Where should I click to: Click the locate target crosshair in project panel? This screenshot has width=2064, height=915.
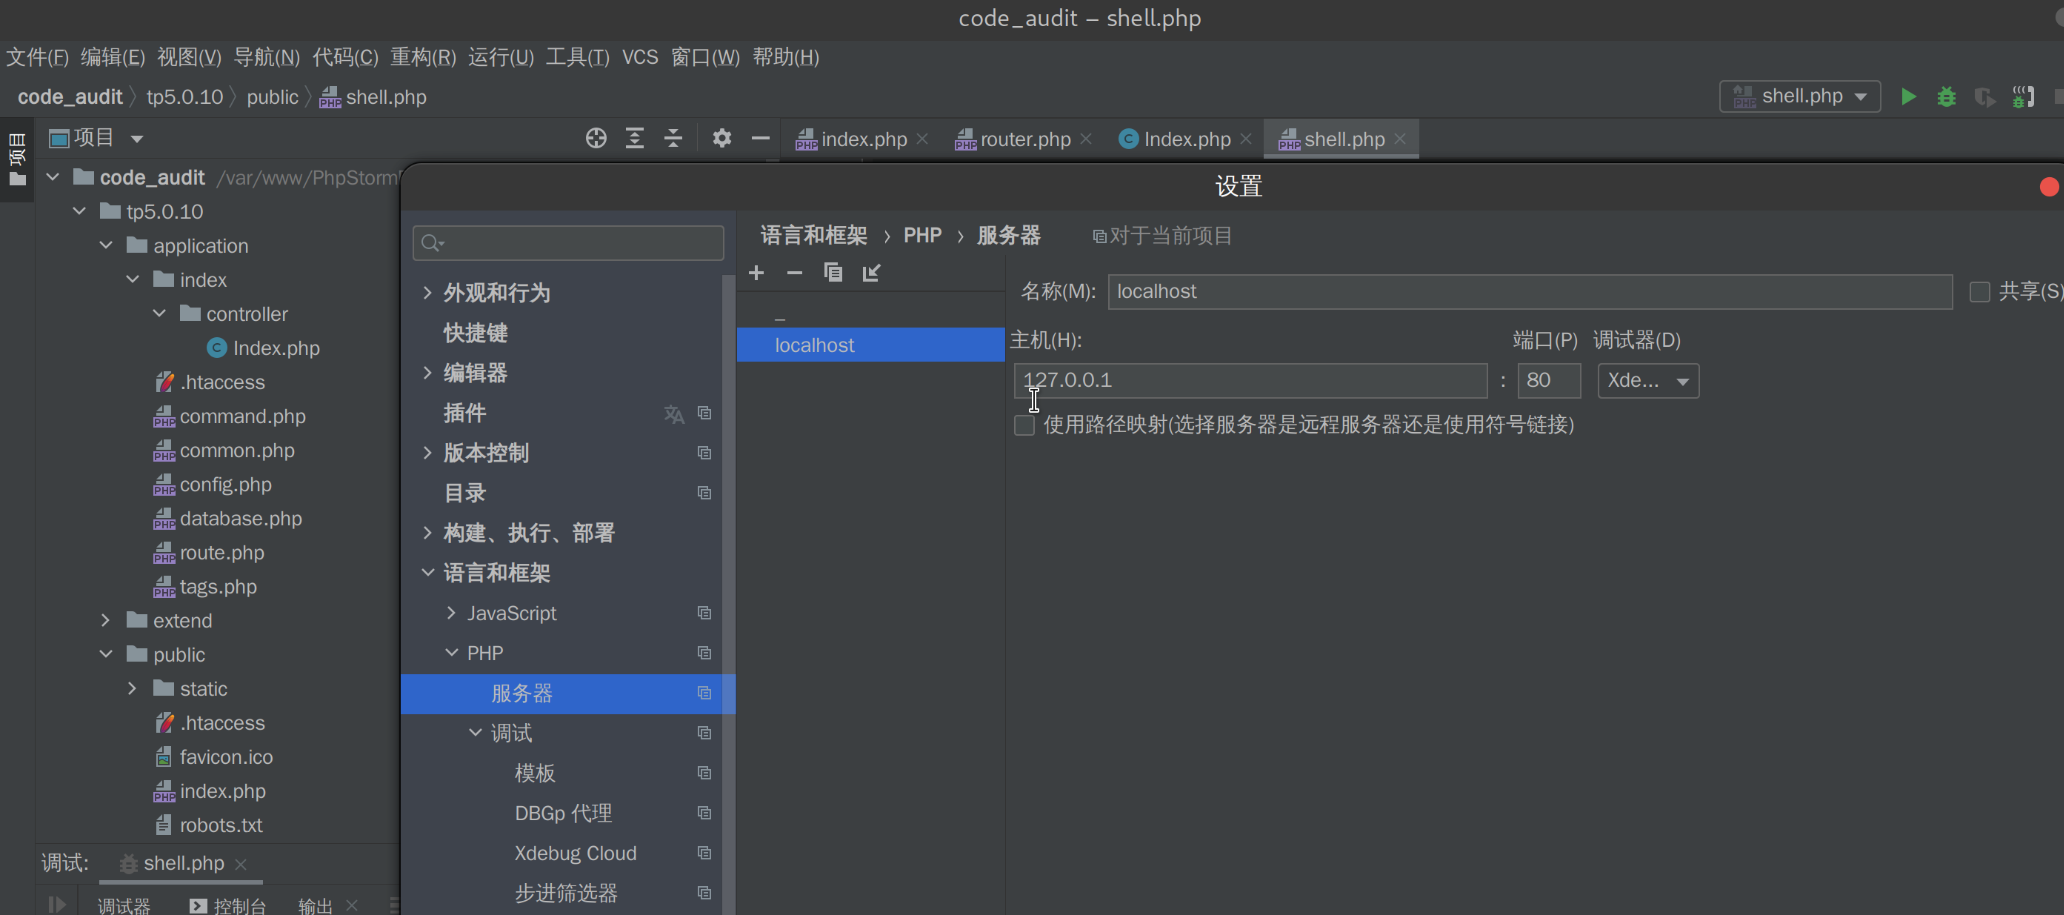tap(596, 138)
